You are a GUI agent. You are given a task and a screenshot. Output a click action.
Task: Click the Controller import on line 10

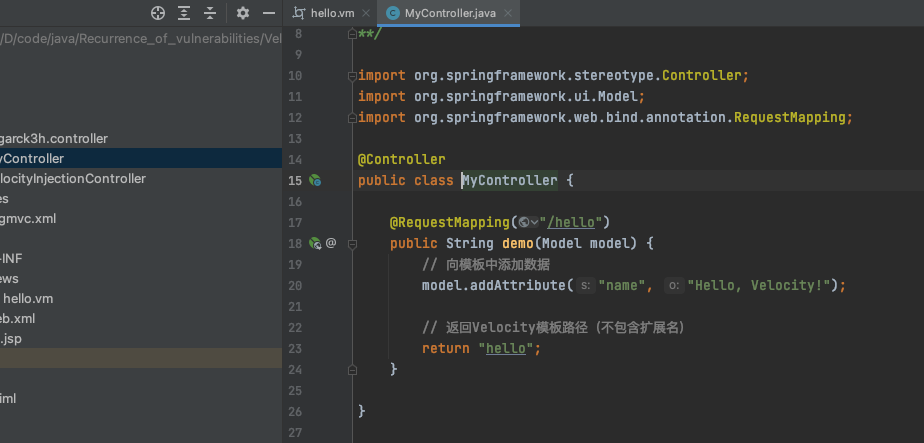coord(701,75)
